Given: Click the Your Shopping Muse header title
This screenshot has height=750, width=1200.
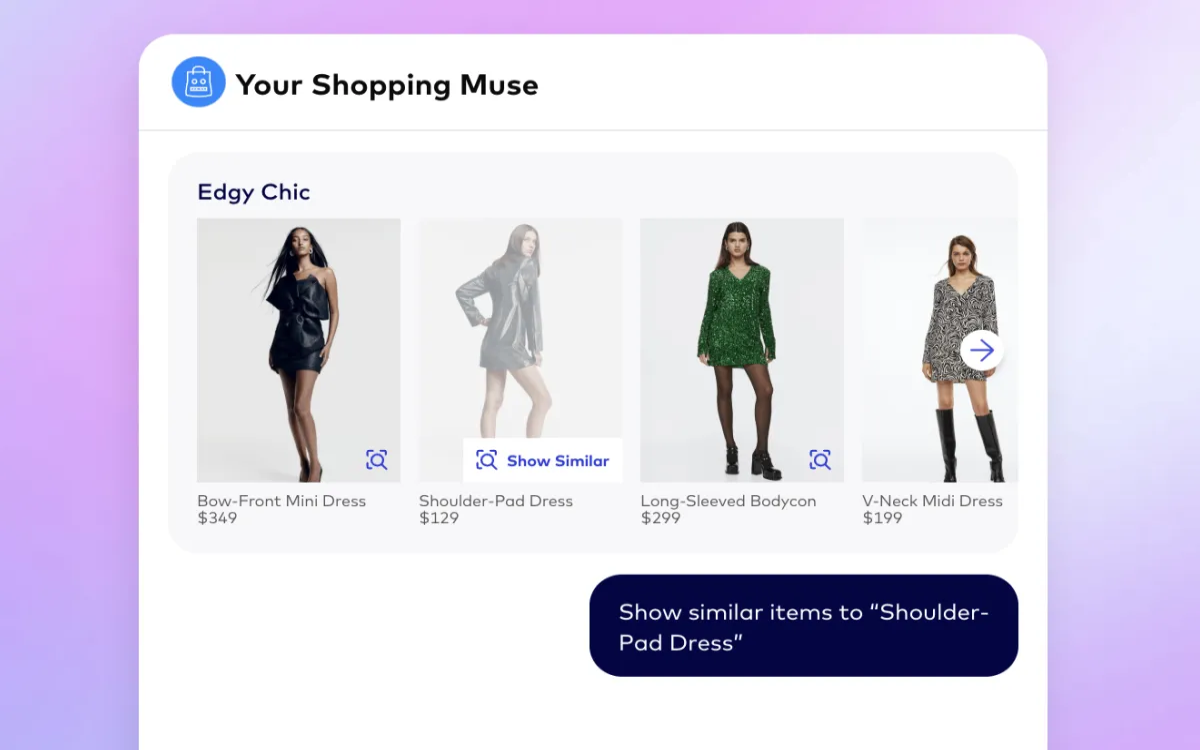Looking at the screenshot, I should pyautogui.click(x=387, y=85).
